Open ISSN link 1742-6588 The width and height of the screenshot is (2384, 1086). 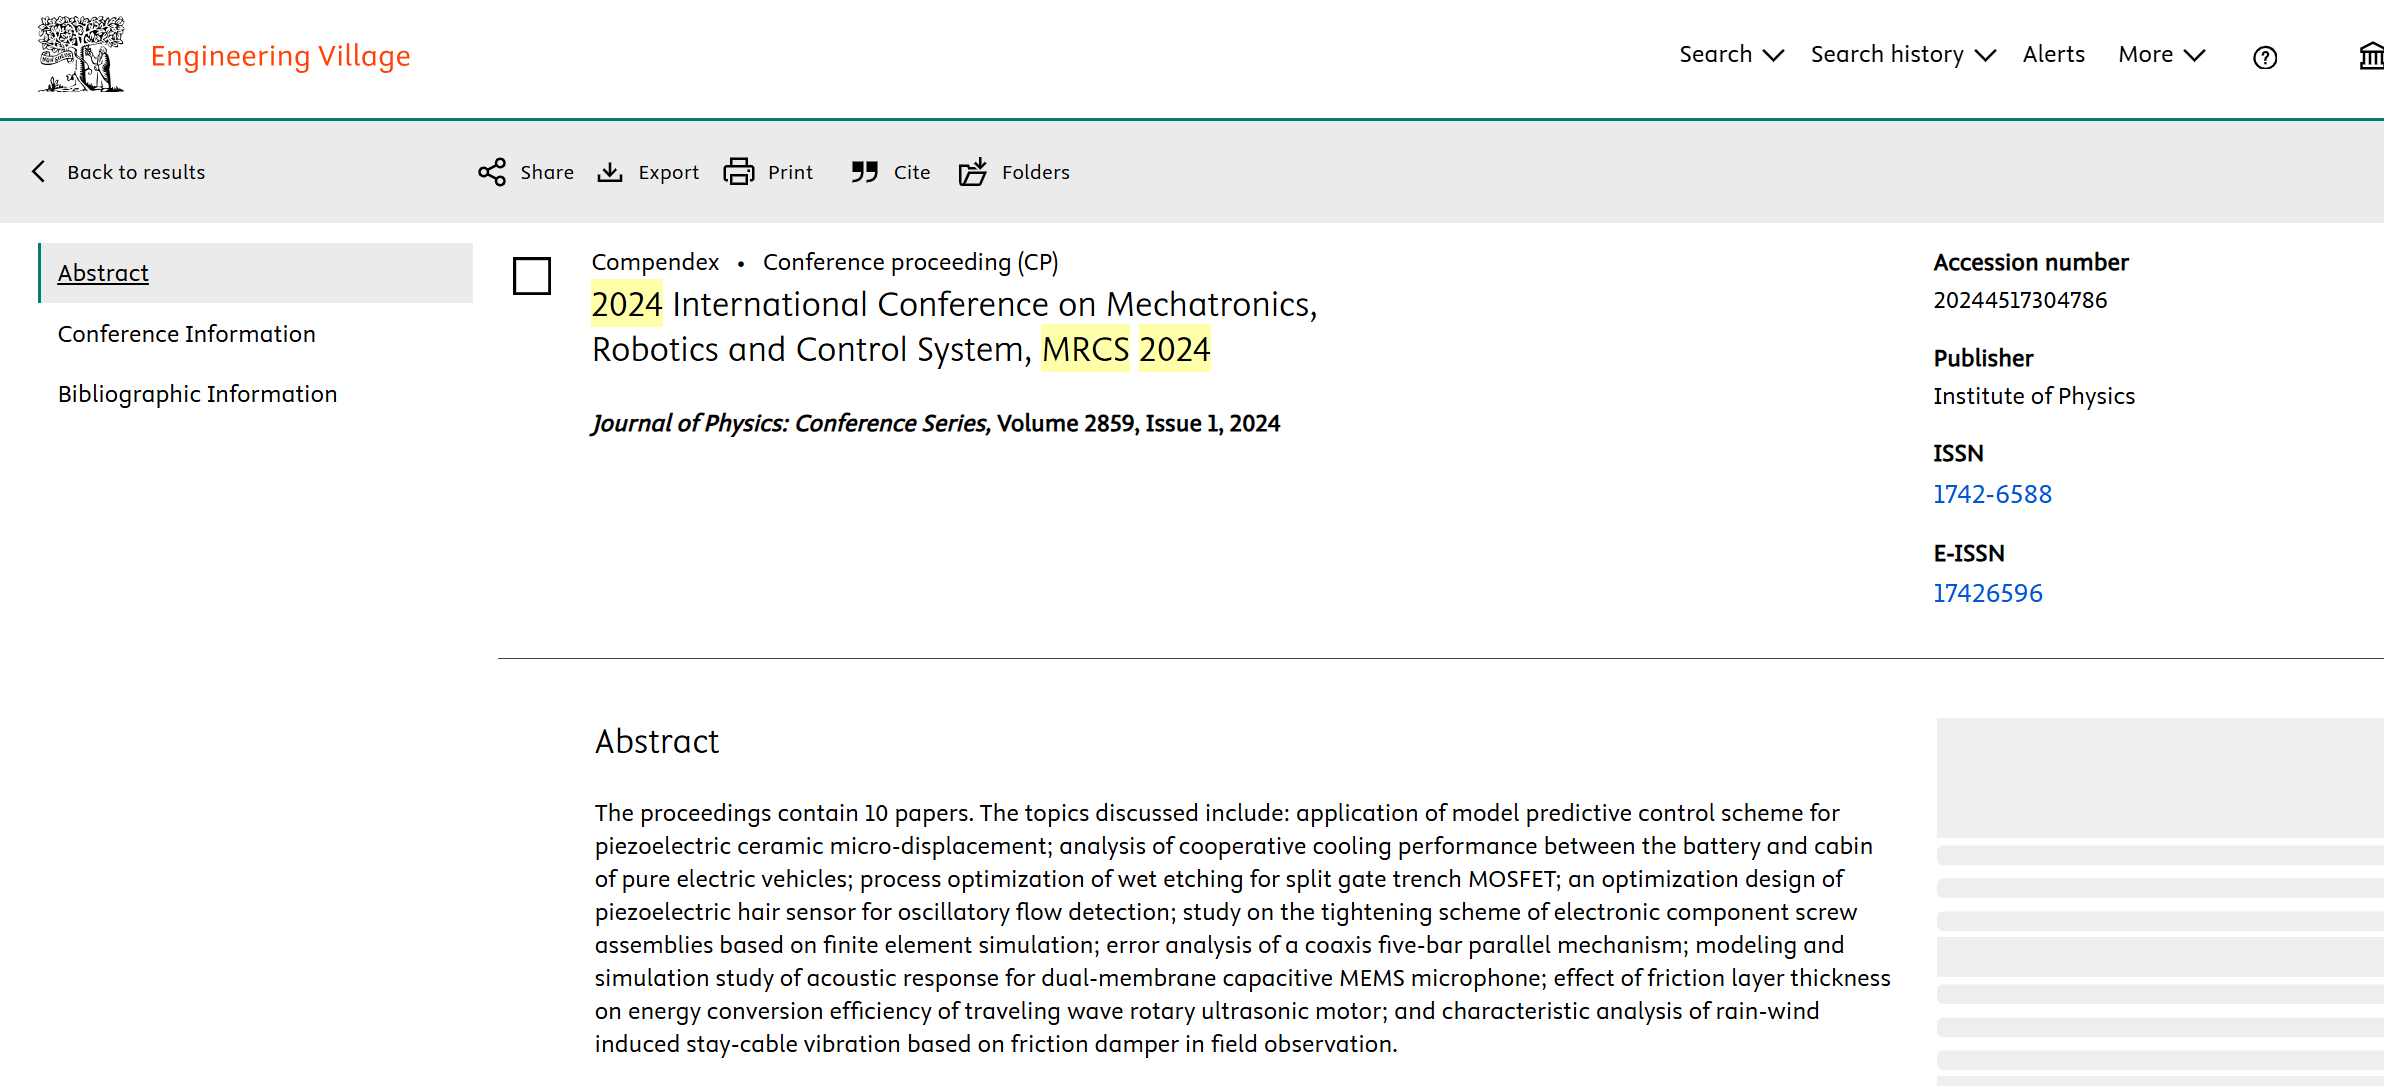(1992, 494)
